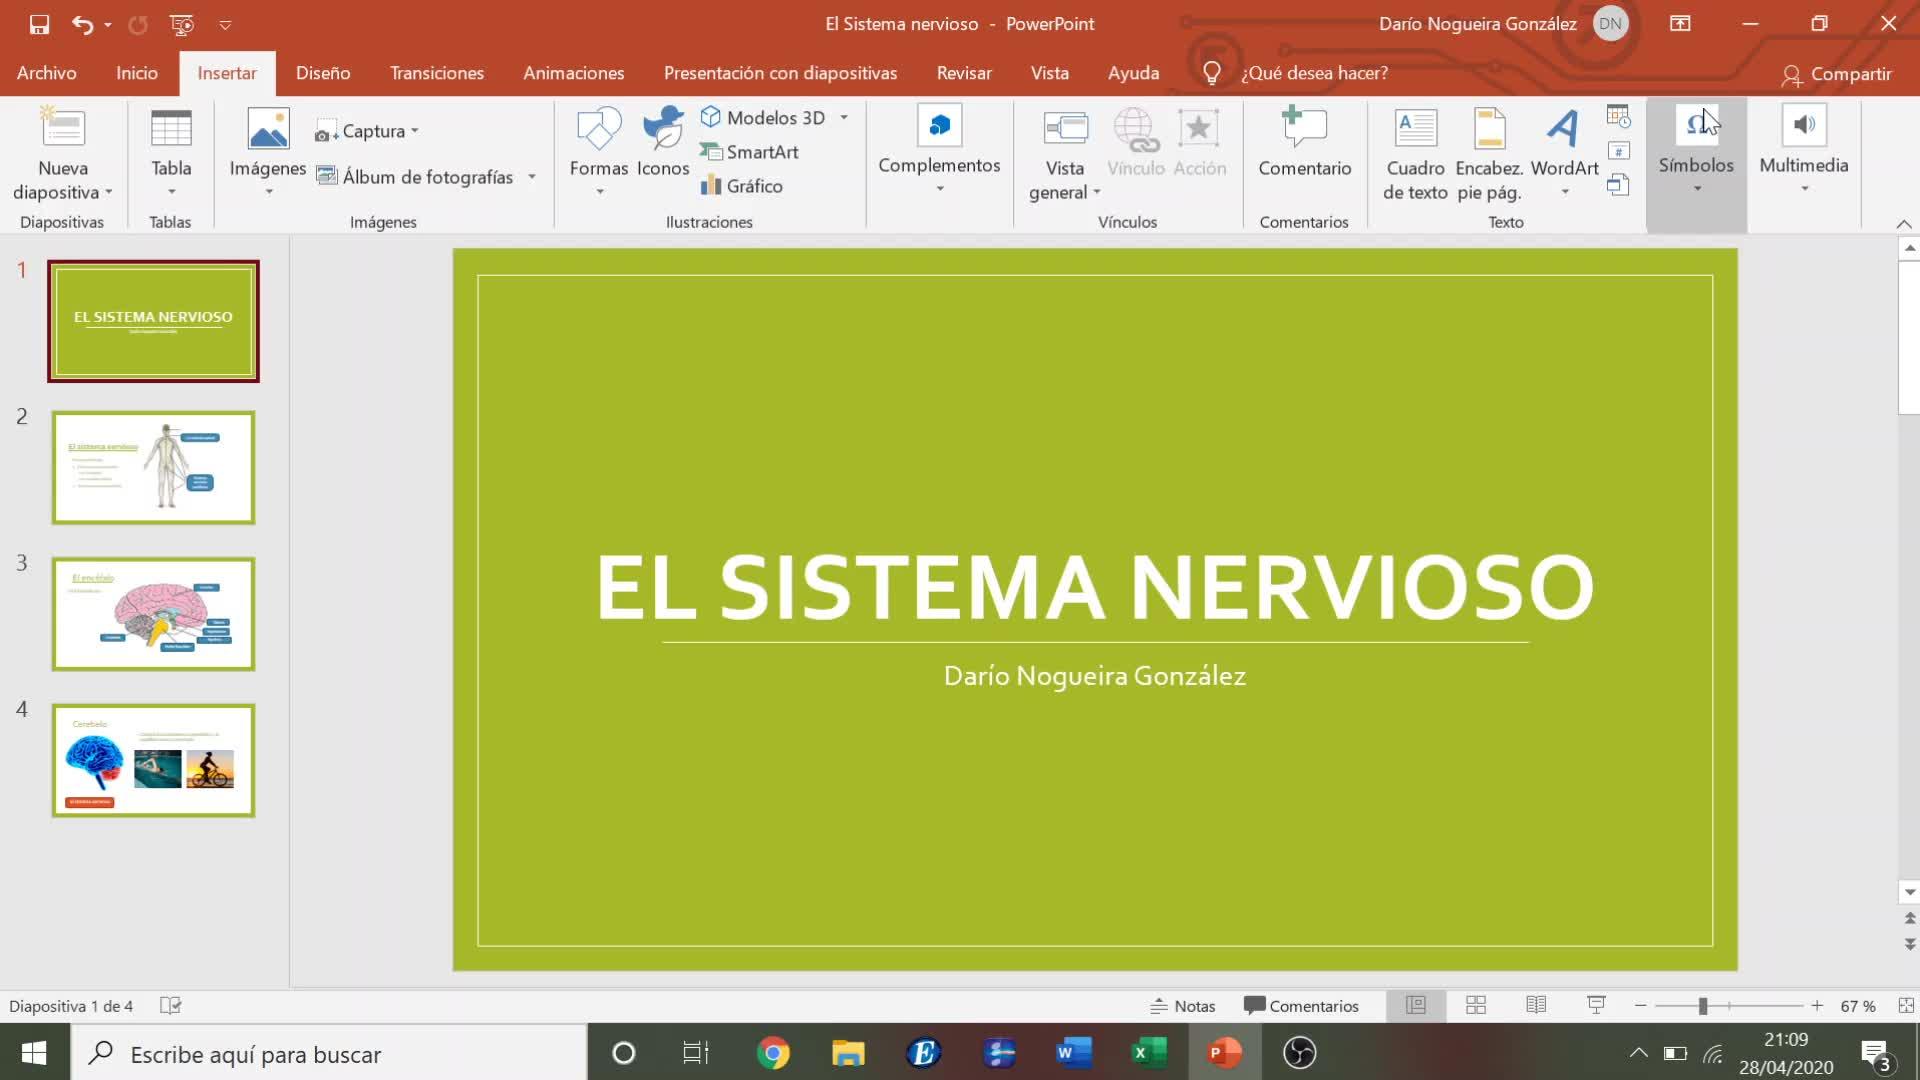Image resolution: width=1920 pixels, height=1080 pixels.
Task: Save the presentation with disk icon
Action: [39, 24]
